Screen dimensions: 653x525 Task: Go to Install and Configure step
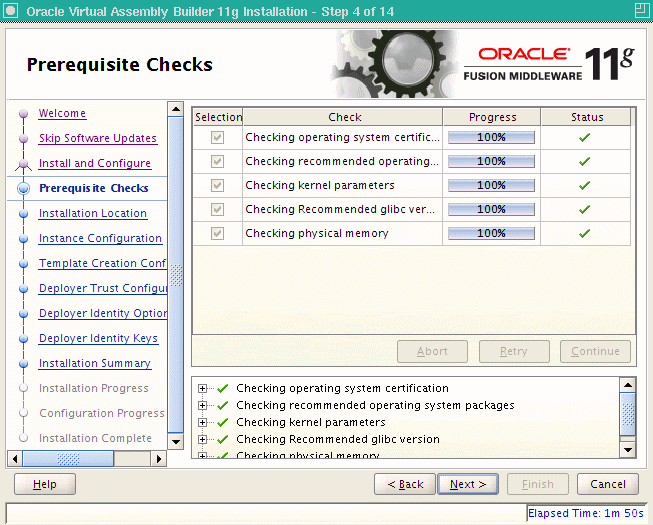point(95,163)
